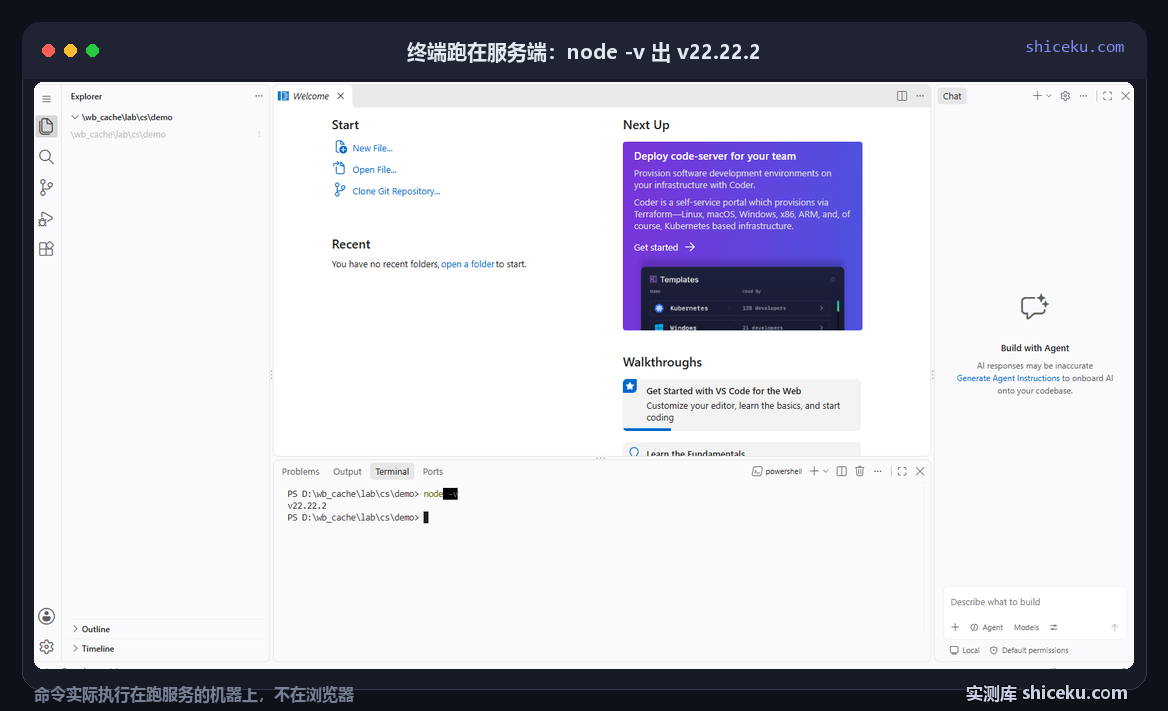Select the powershell terminal instance
The height and width of the screenshot is (711, 1168).
point(777,471)
